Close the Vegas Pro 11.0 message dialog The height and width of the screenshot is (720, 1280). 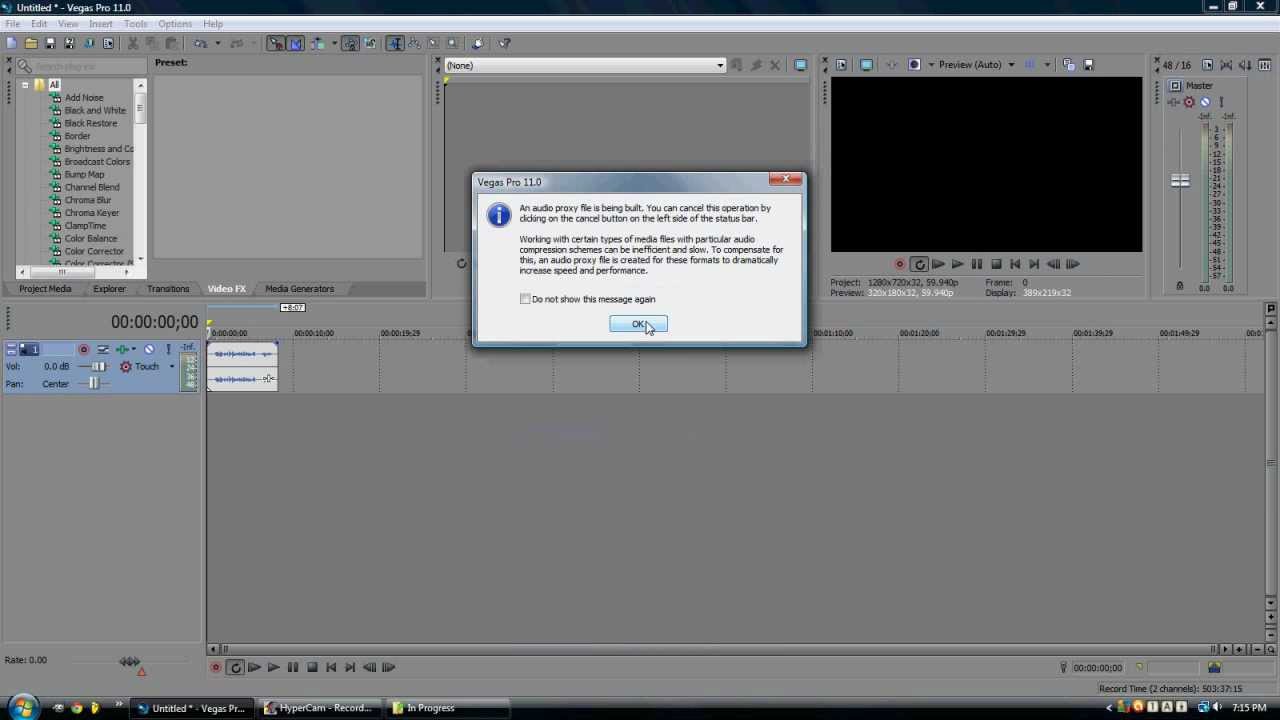pos(785,180)
